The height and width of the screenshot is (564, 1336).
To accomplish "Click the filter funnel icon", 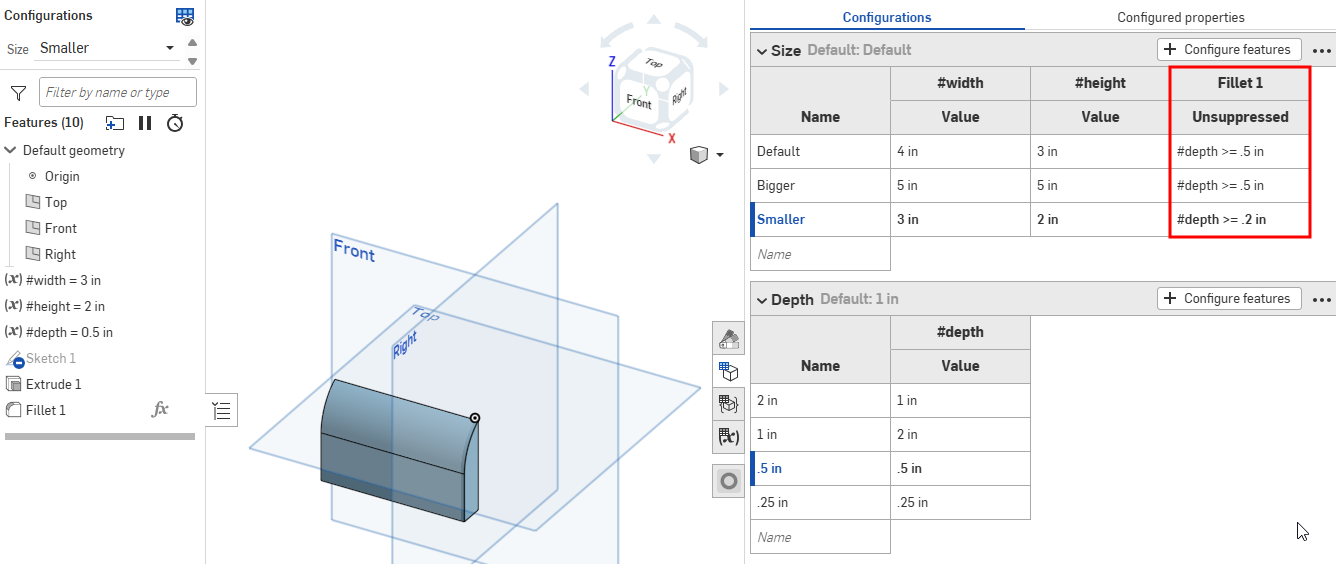I will point(18,93).
